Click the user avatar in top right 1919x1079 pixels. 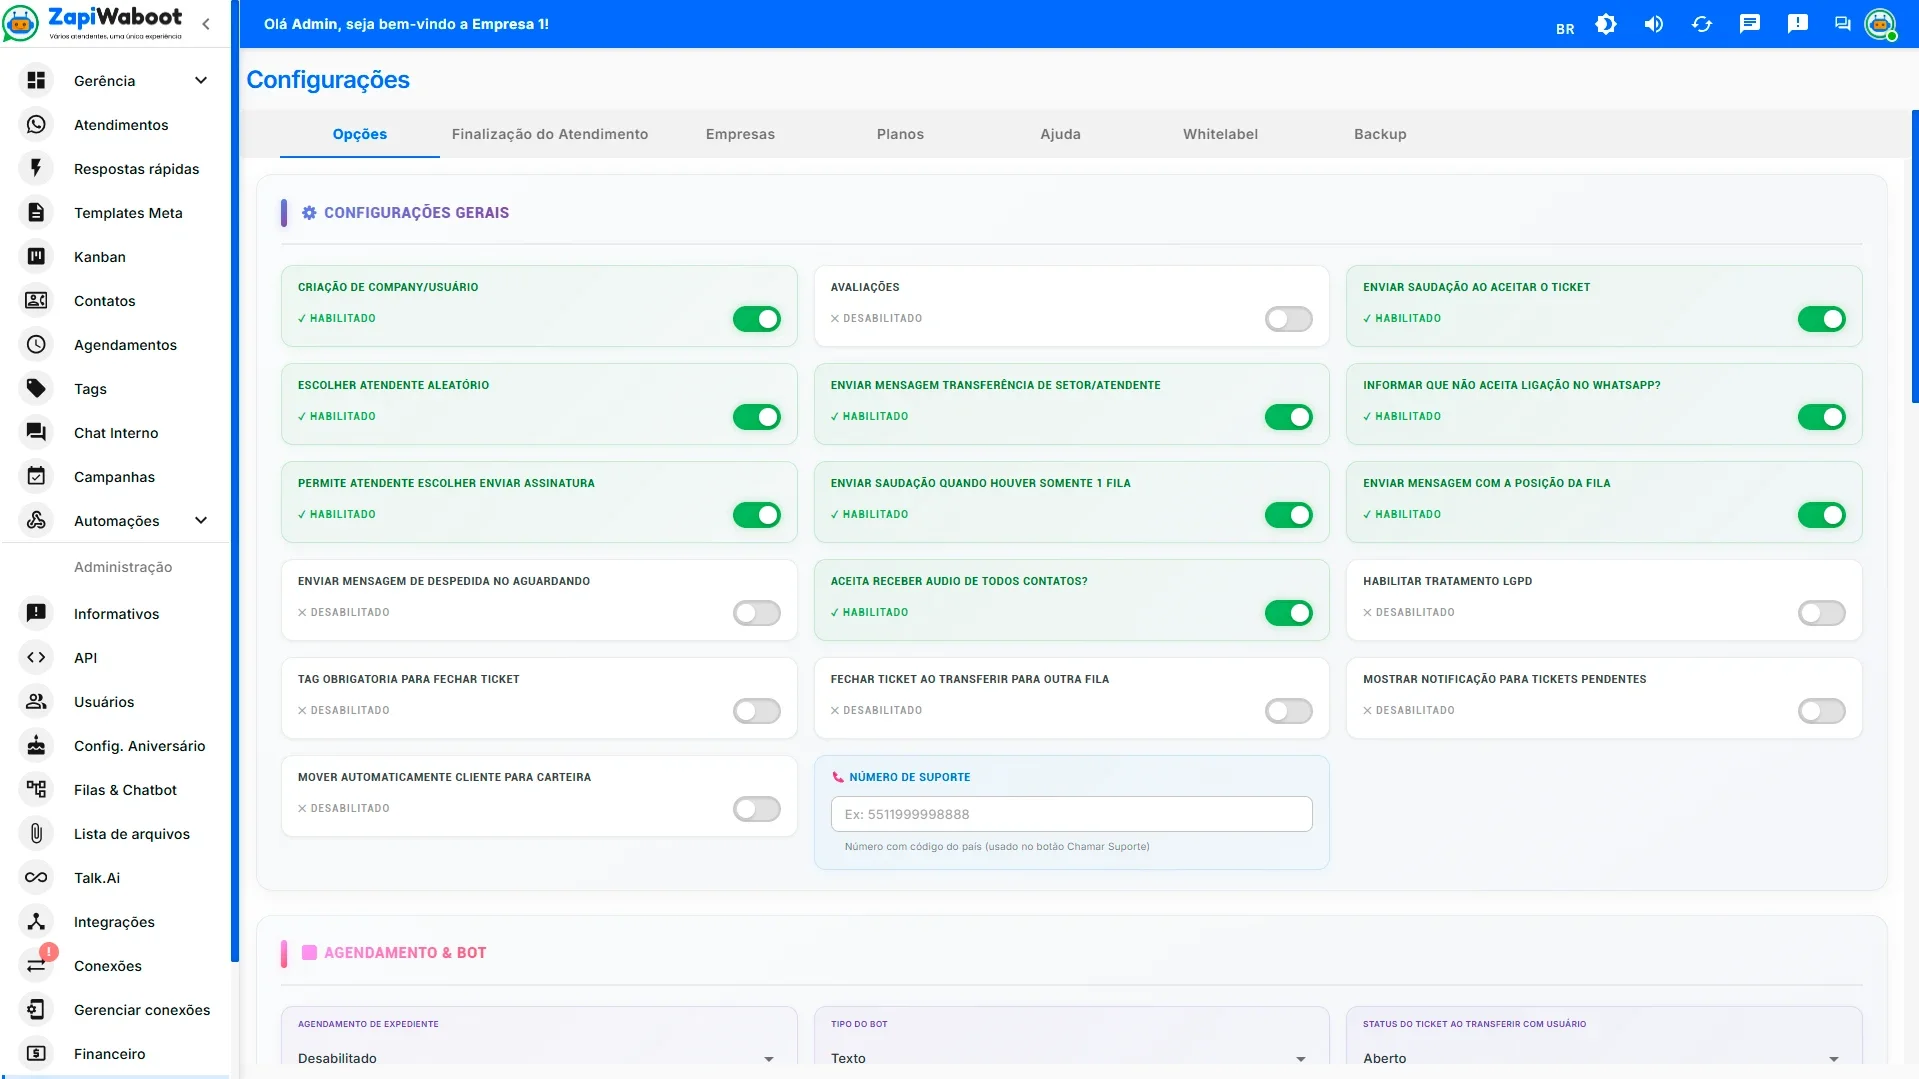1880,24
